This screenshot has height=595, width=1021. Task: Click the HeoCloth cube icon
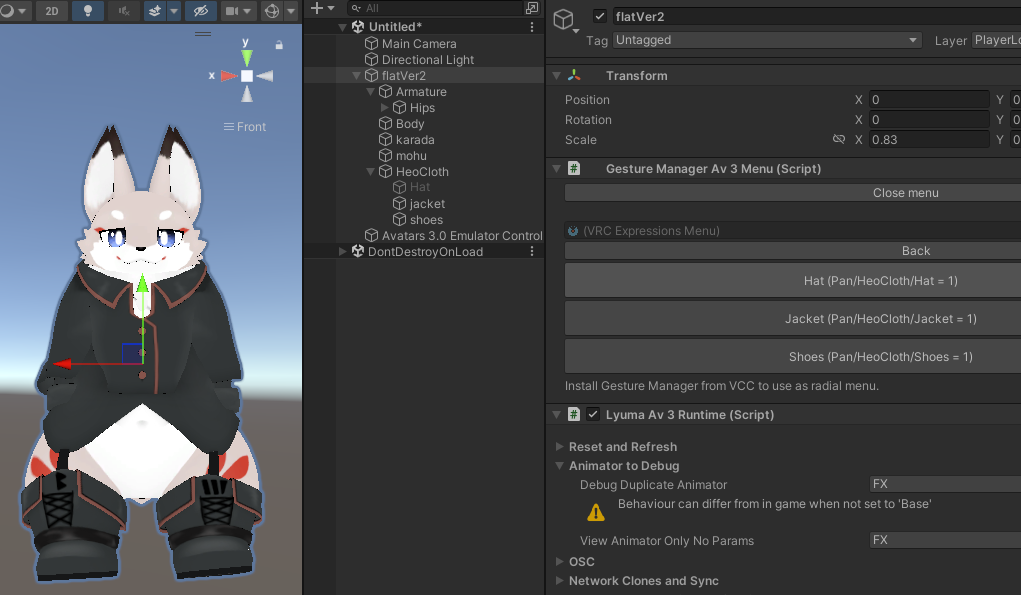[385, 172]
